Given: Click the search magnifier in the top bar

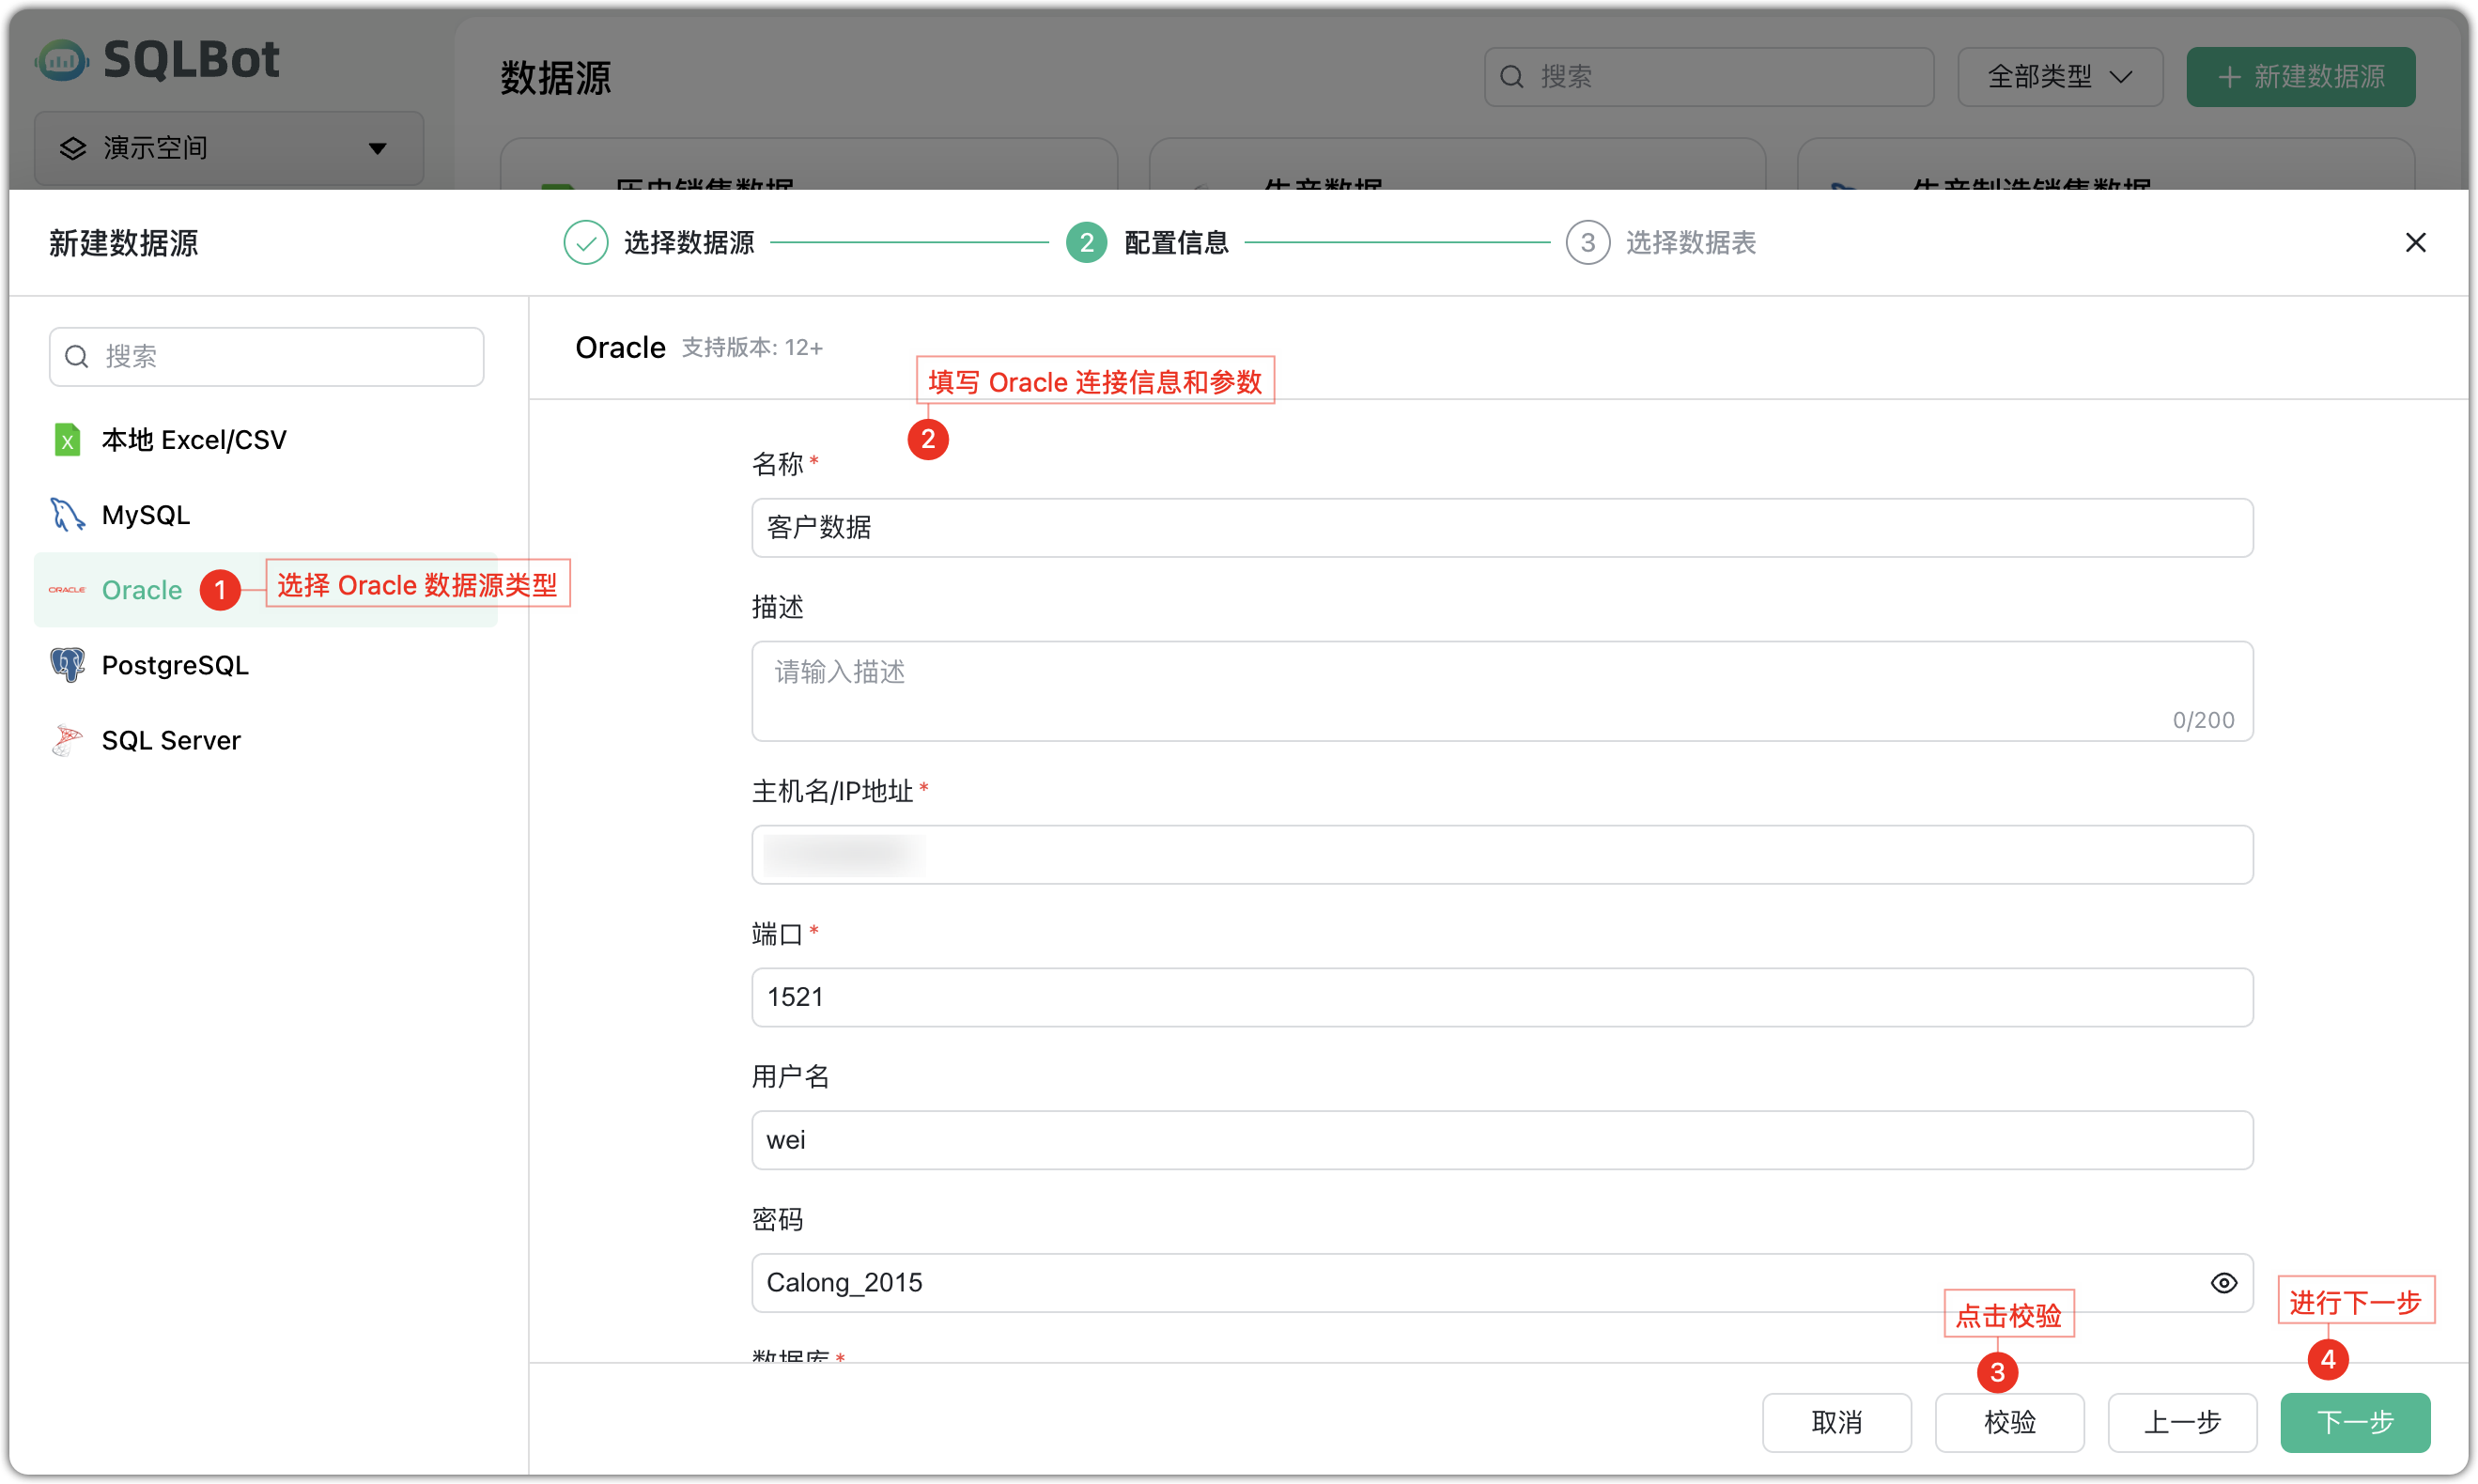Looking at the screenshot, I should [x=1511, y=76].
